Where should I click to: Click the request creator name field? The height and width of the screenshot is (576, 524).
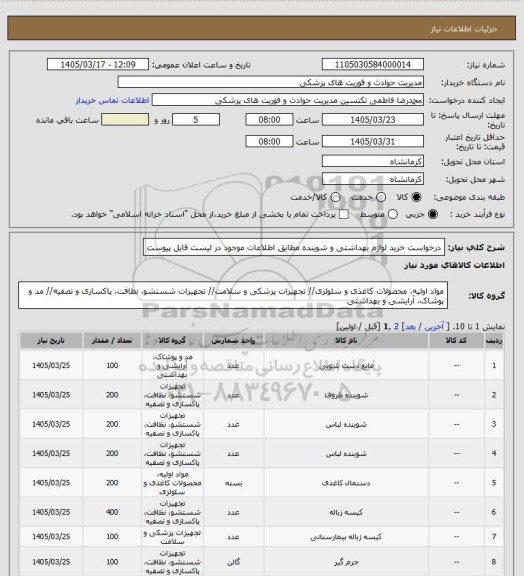(x=288, y=100)
